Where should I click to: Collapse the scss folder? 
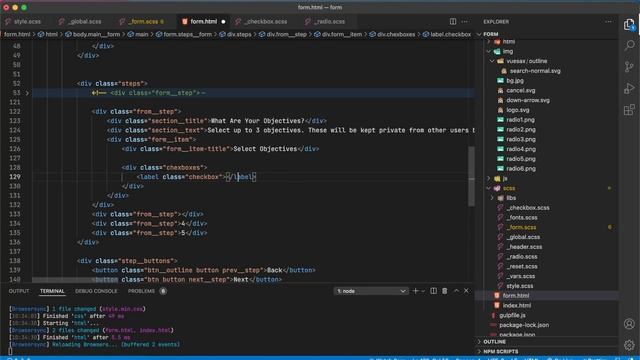coord(489,189)
